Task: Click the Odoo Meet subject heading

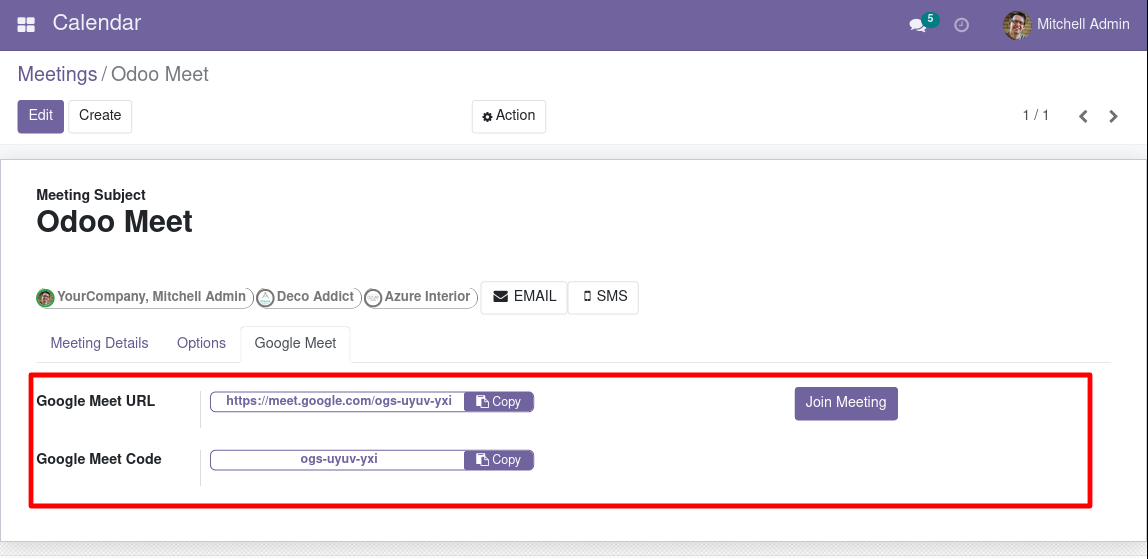Action: [115, 222]
